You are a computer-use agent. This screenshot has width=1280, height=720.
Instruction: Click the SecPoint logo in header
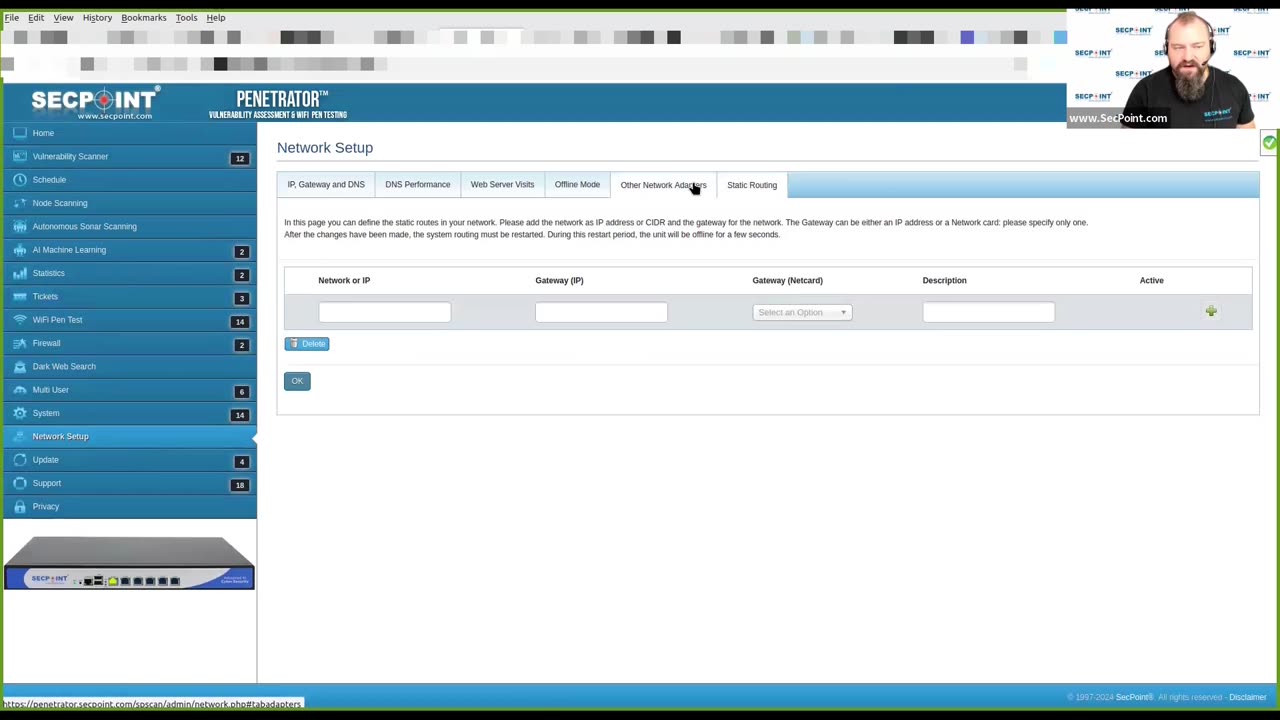tap(95, 103)
